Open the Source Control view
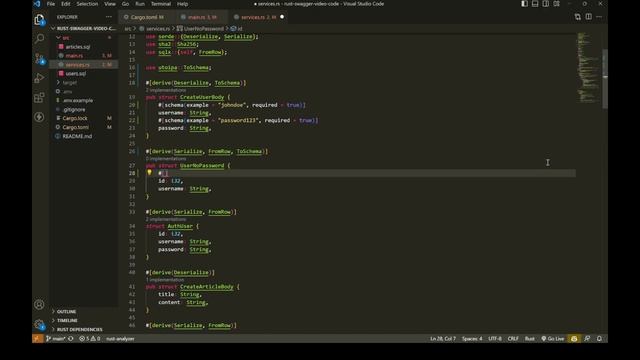This screenshot has width=640, height=360. click(39, 58)
